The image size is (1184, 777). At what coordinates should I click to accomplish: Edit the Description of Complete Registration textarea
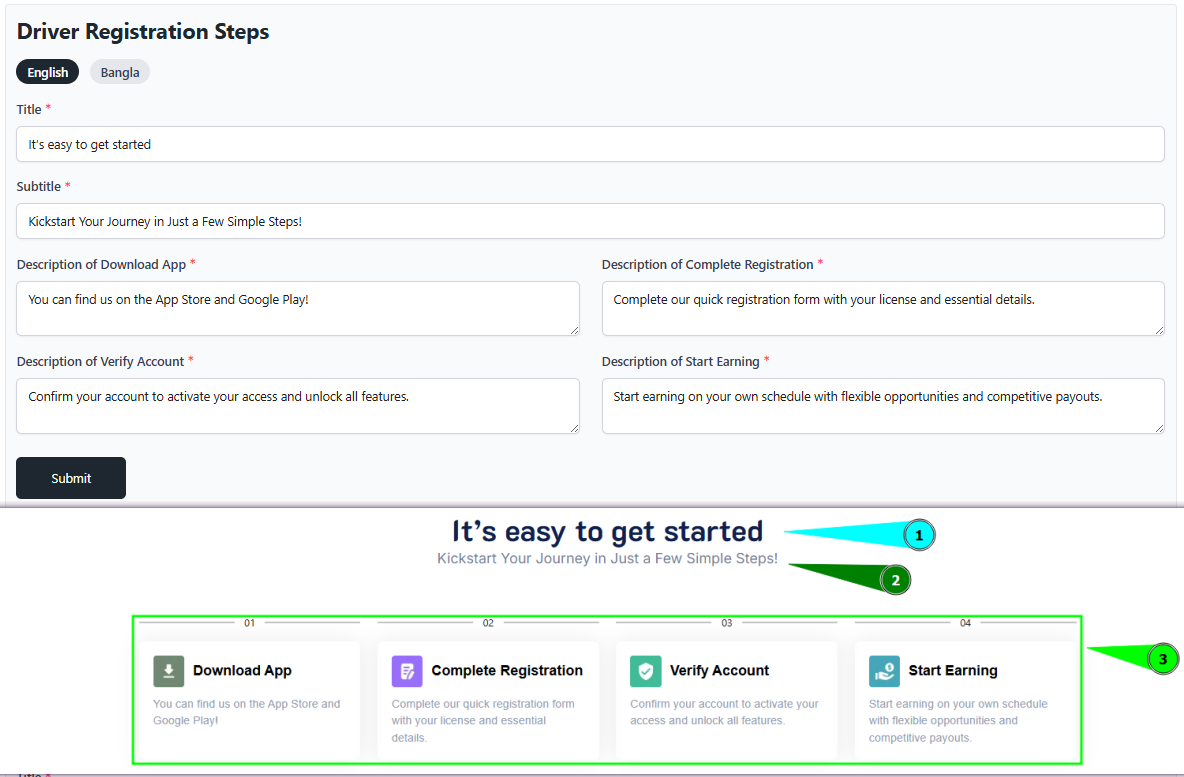pos(883,308)
